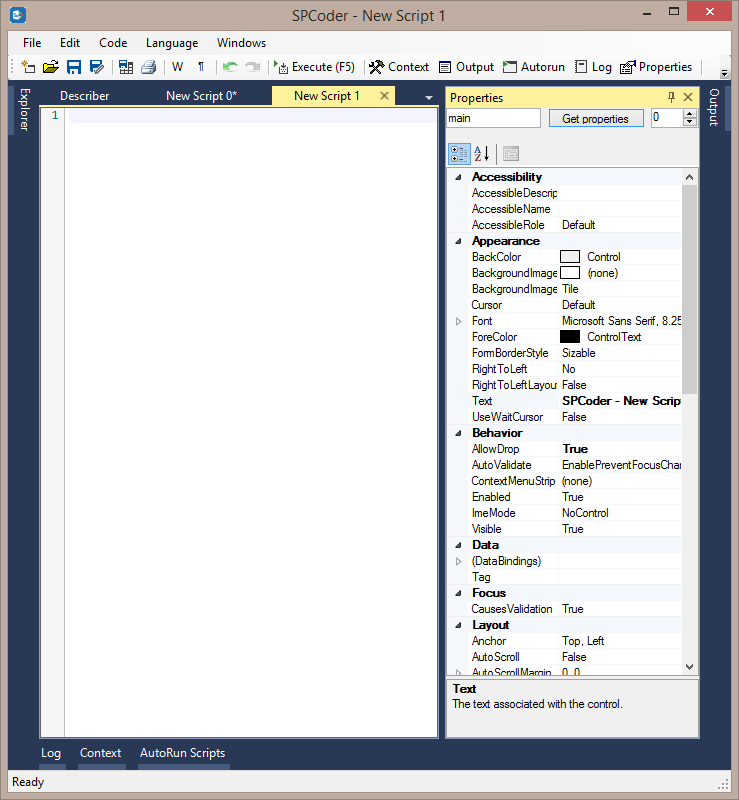The image size is (739, 800).
Task: Decrease the numeric spinner value
Action: tap(689, 122)
